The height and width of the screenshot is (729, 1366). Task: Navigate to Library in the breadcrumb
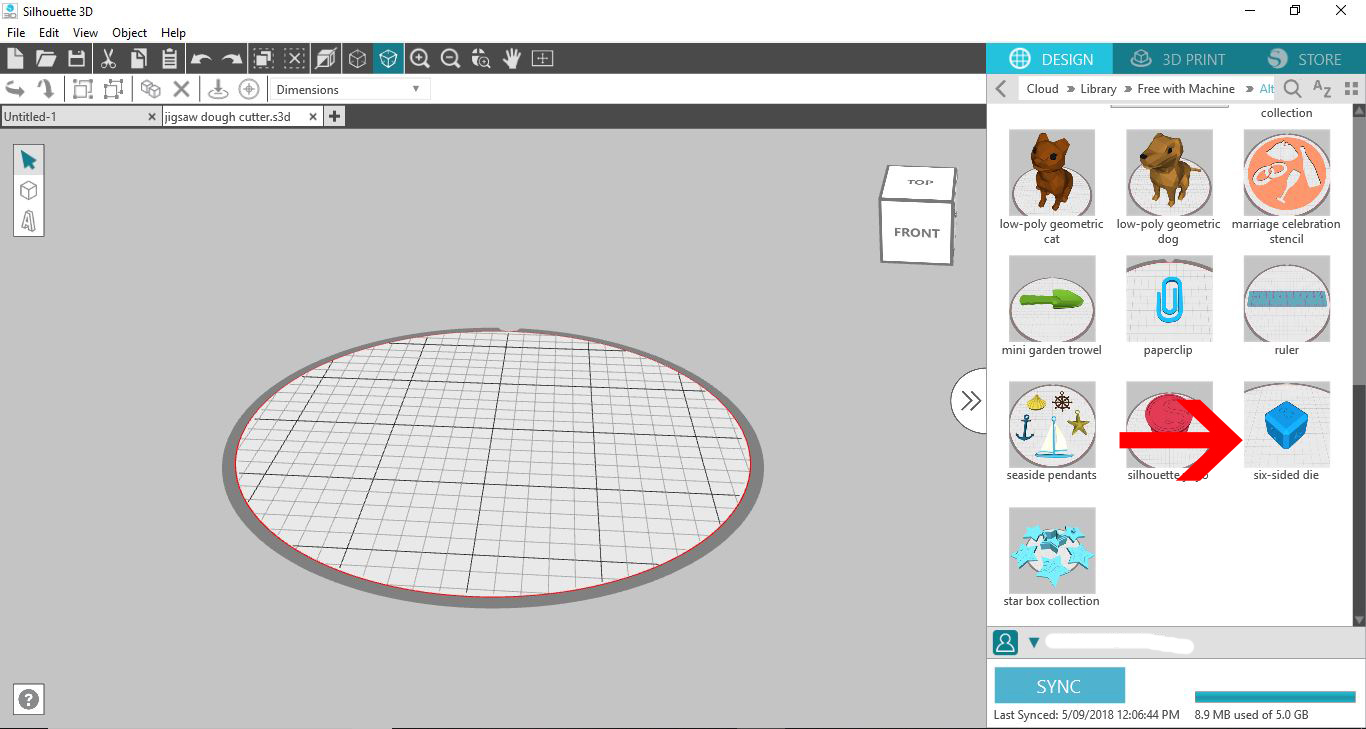point(1098,89)
